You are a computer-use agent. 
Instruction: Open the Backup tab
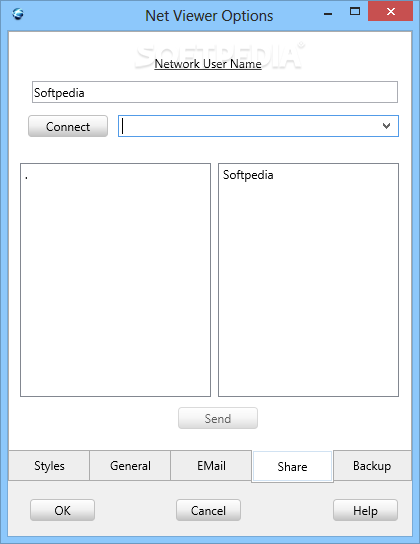pyautogui.click(x=372, y=466)
